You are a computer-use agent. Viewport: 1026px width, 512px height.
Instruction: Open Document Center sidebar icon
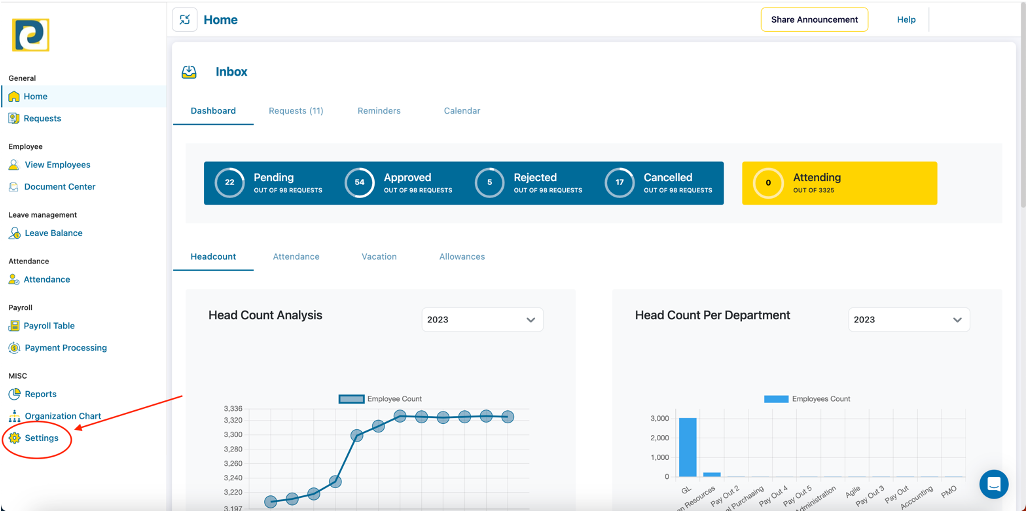tap(14, 187)
